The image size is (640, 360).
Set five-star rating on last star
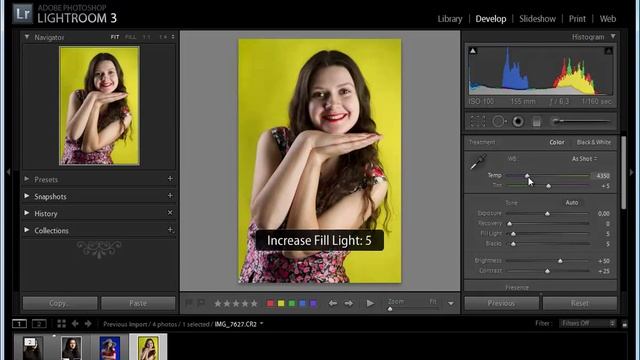pos(254,303)
